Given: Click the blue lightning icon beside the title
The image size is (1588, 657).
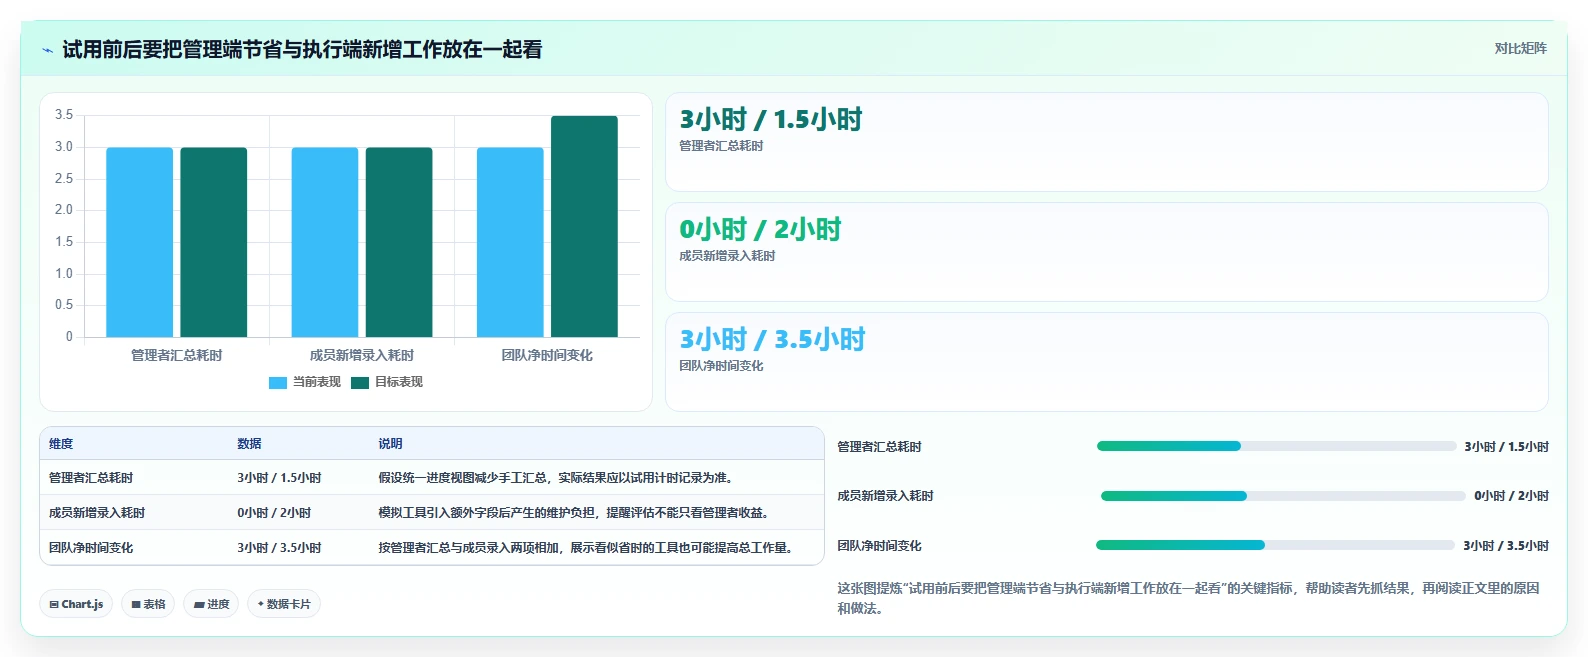Looking at the screenshot, I should pyautogui.click(x=47, y=50).
